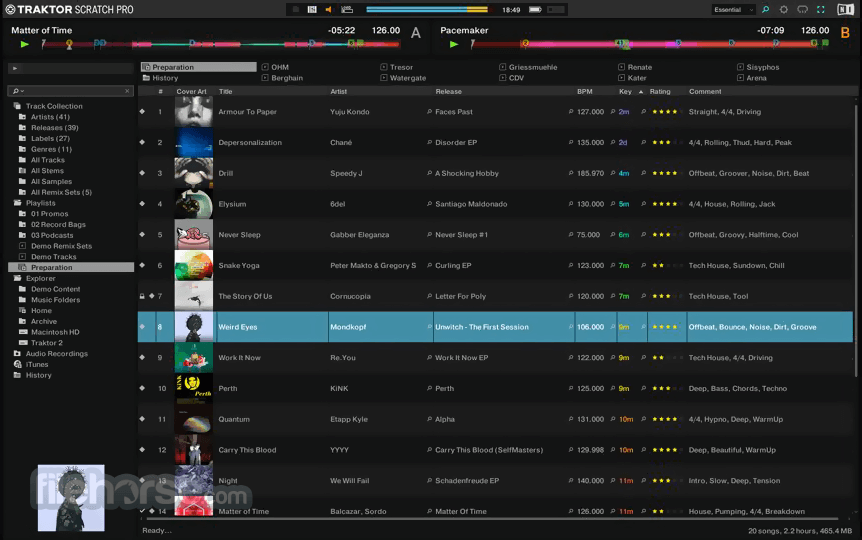Click the BPM search icon for Quantum
The image size is (862, 540).
click(x=612, y=419)
